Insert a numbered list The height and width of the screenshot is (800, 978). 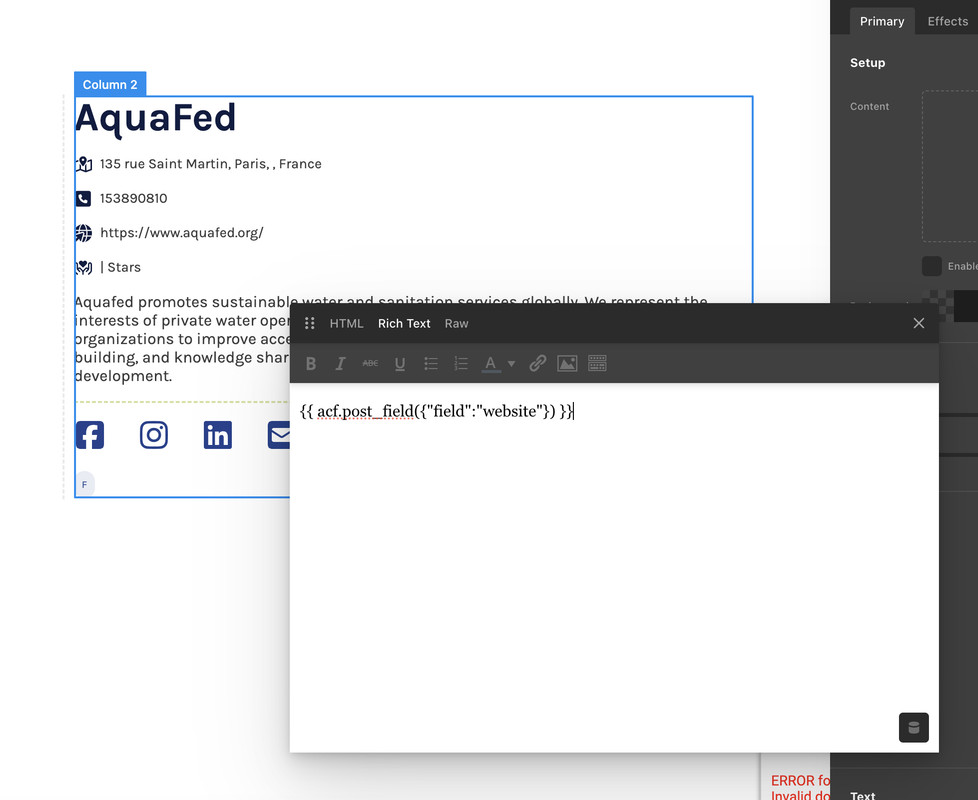tap(460, 364)
